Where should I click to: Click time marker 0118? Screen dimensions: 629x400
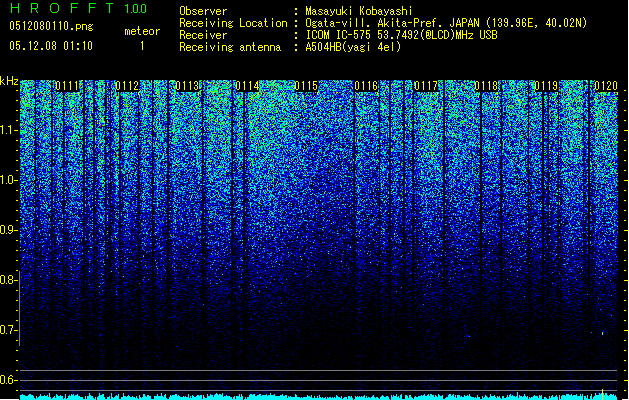pyautogui.click(x=486, y=86)
